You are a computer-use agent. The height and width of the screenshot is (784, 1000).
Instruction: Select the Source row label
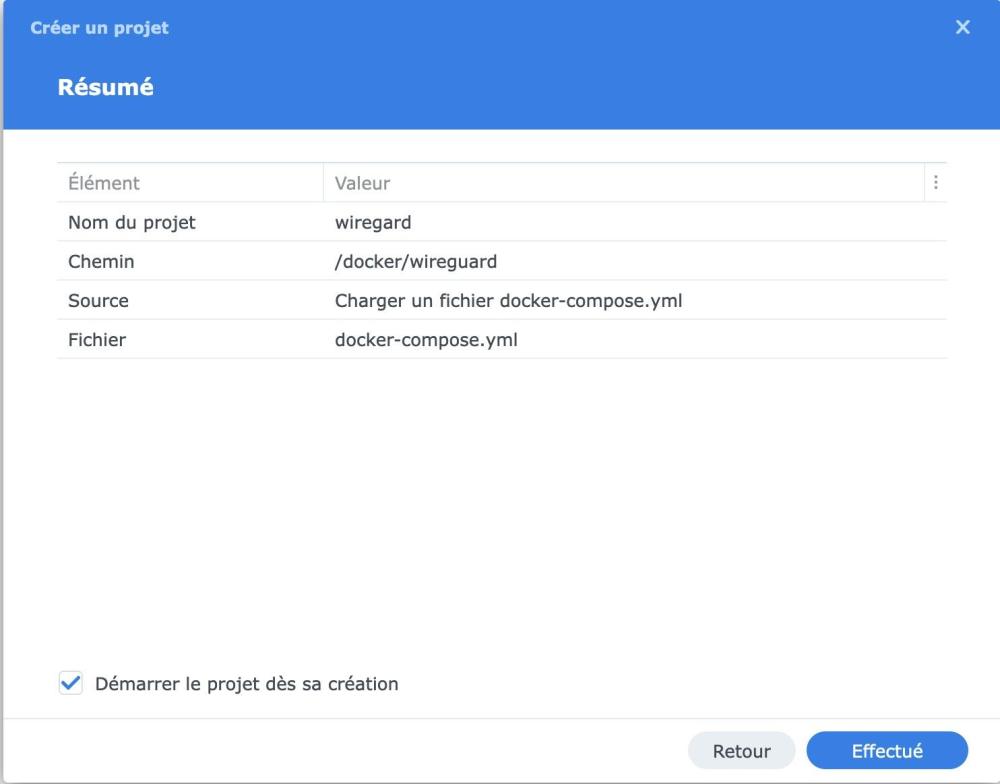pyautogui.click(x=98, y=300)
